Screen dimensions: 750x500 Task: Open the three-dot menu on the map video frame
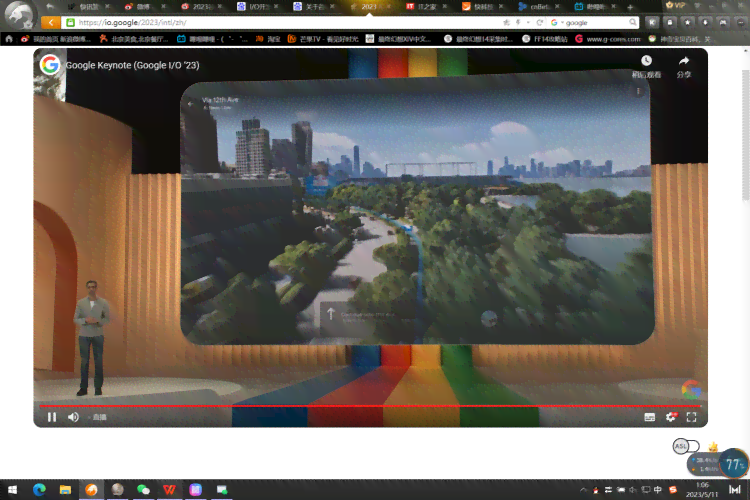pos(638,91)
